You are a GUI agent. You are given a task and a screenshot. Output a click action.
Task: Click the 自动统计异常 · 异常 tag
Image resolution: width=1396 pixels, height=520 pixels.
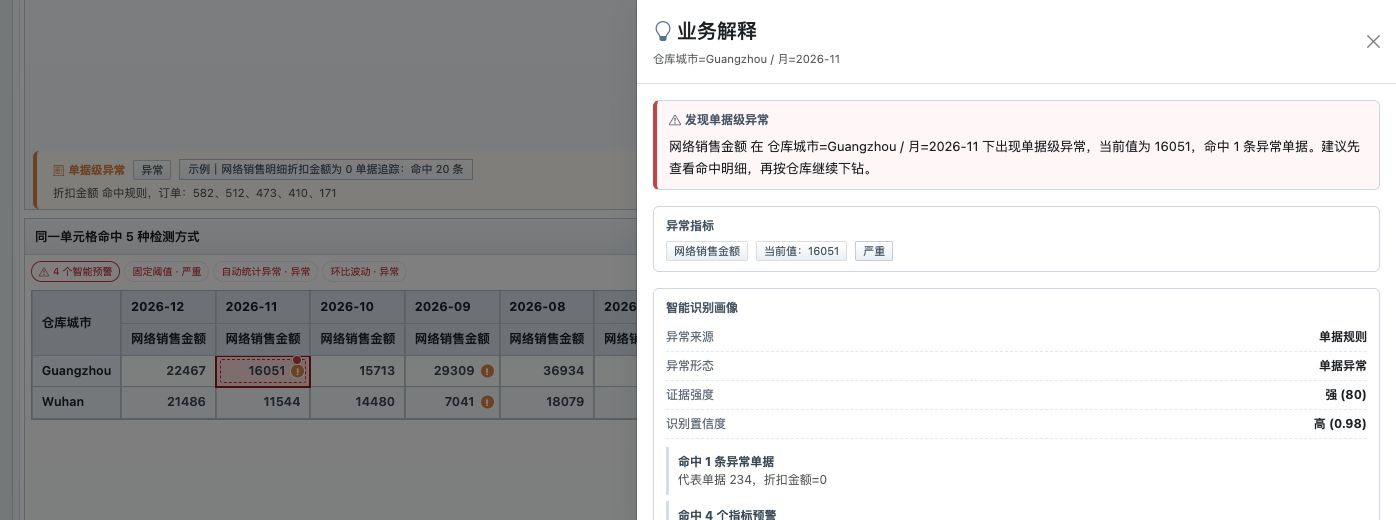pos(265,271)
